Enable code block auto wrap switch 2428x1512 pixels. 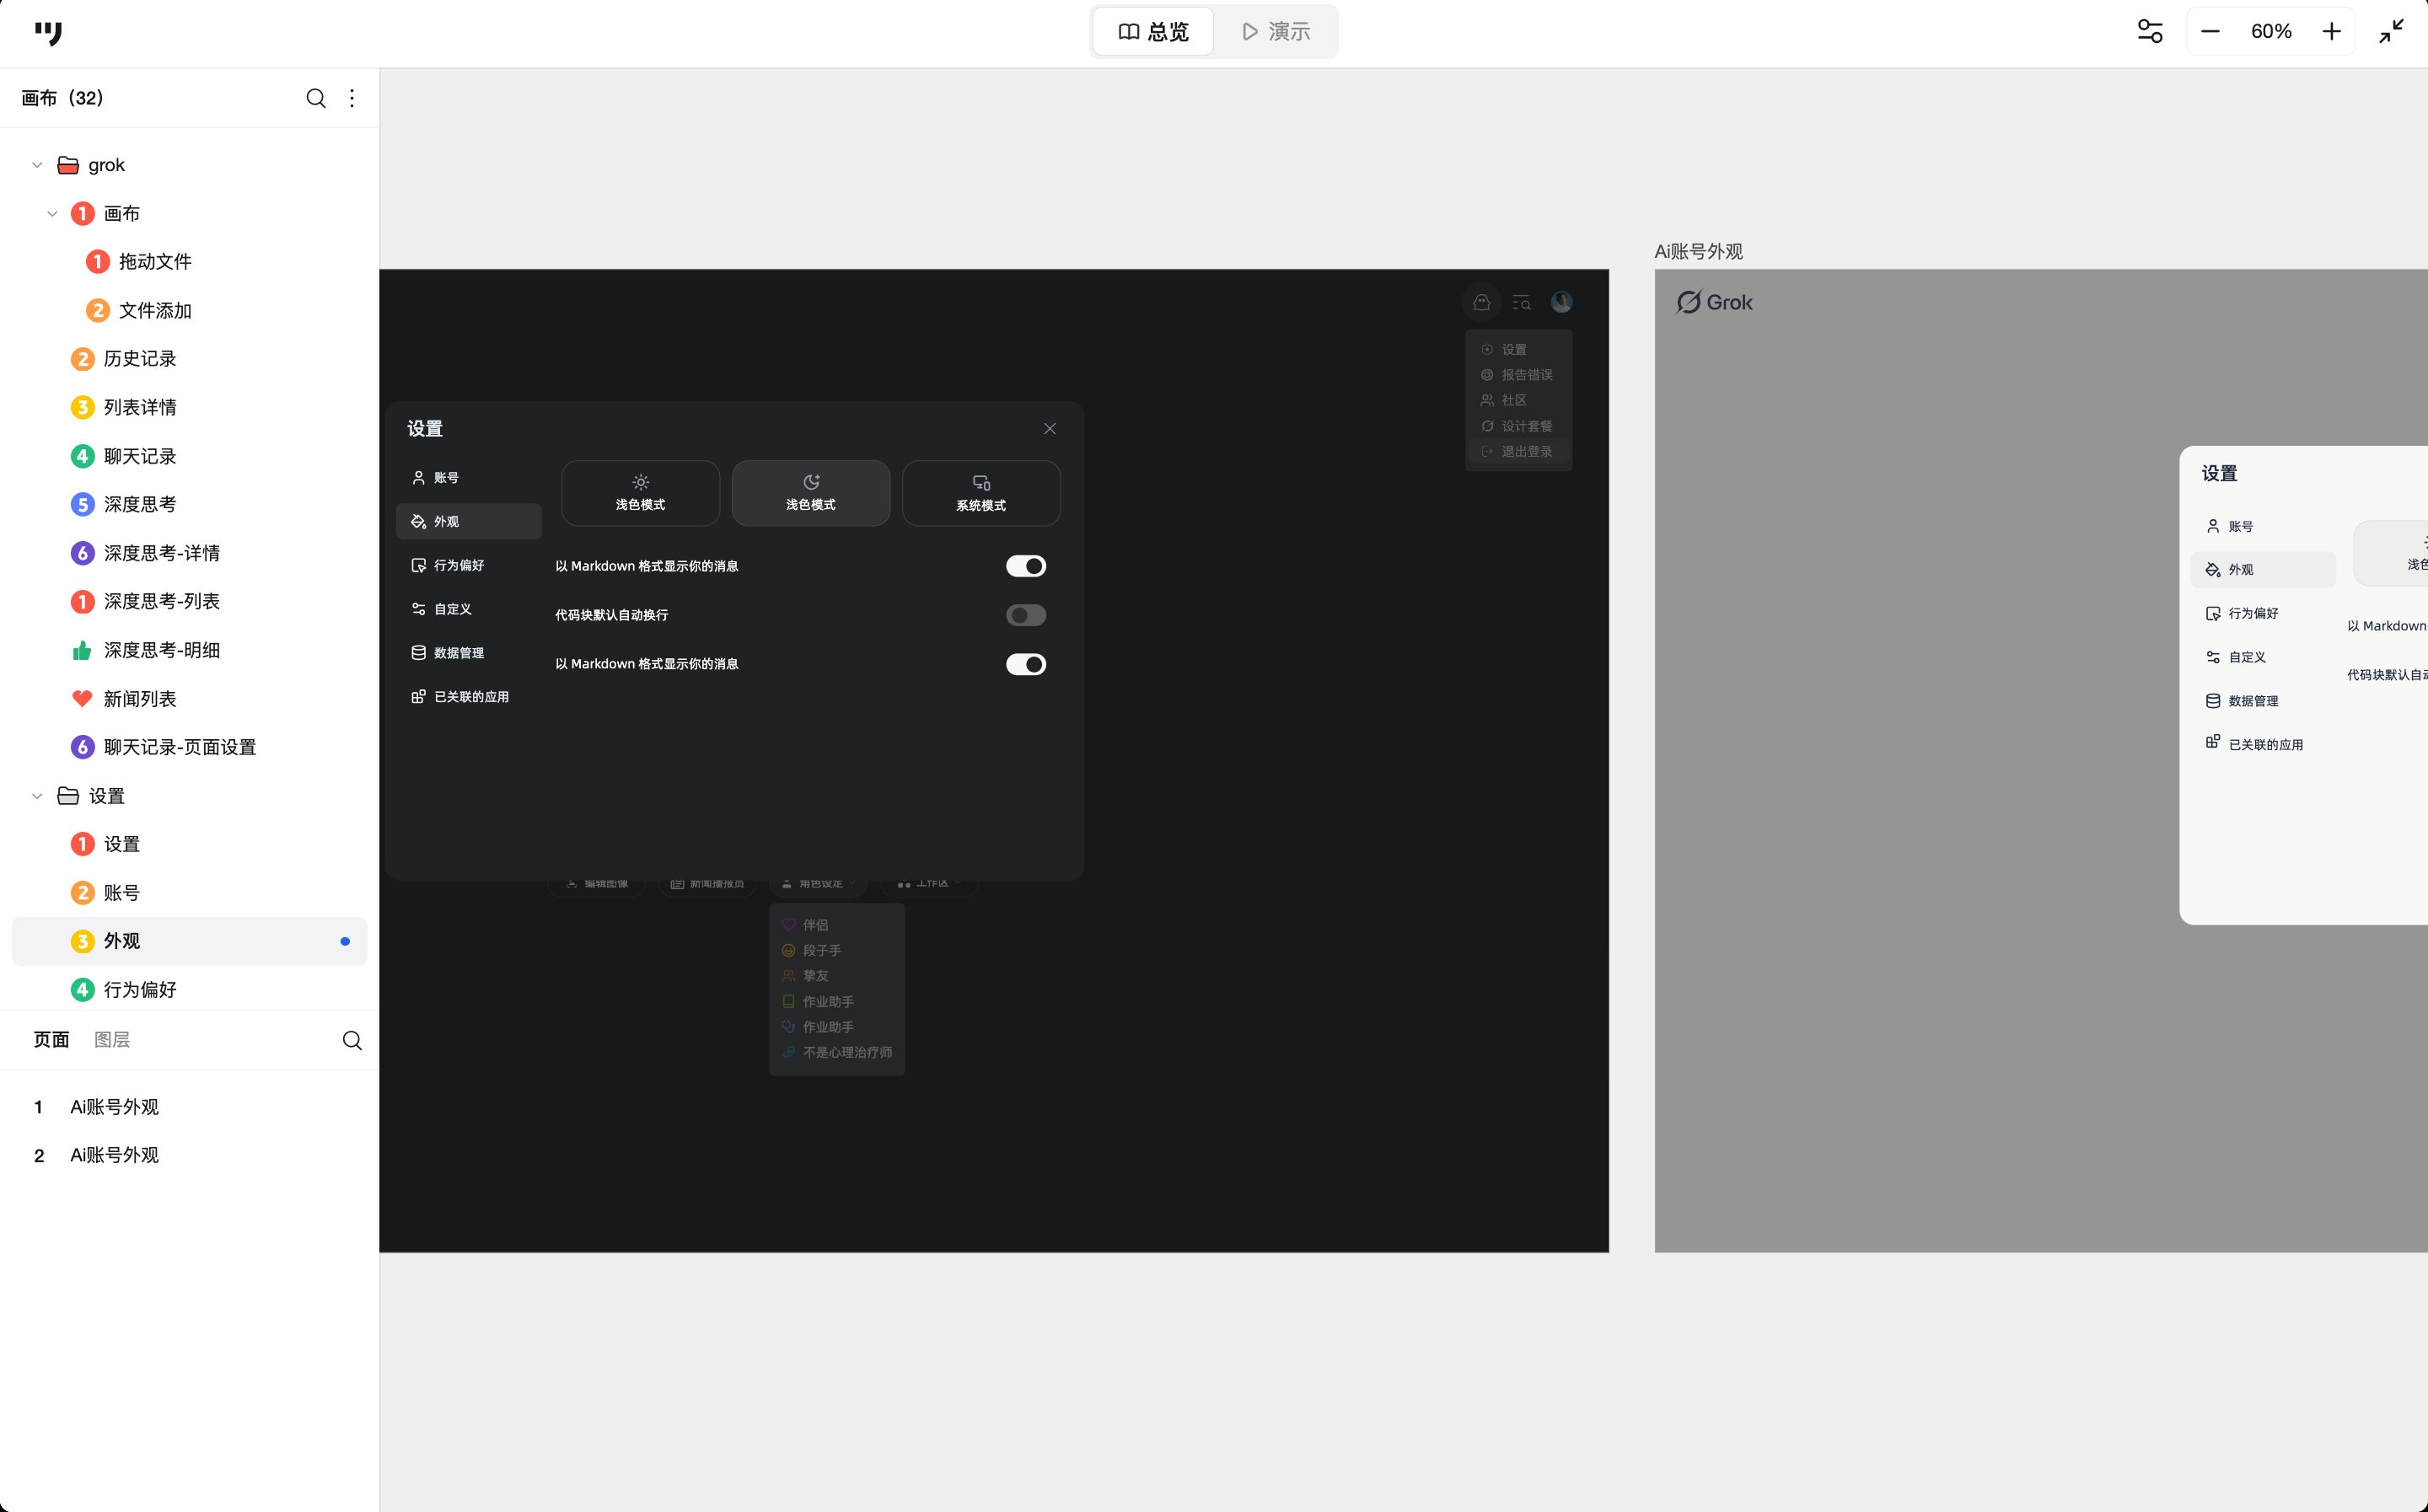pyautogui.click(x=1026, y=615)
